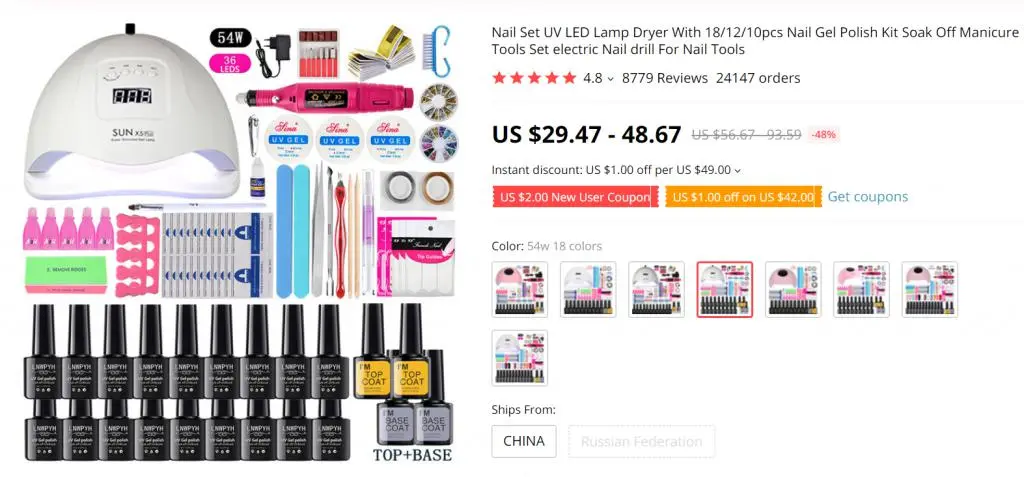The height and width of the screenshot is (477, 1024).
Task: Select the sixth color variant thumbnail
Action: pos(861,289)
